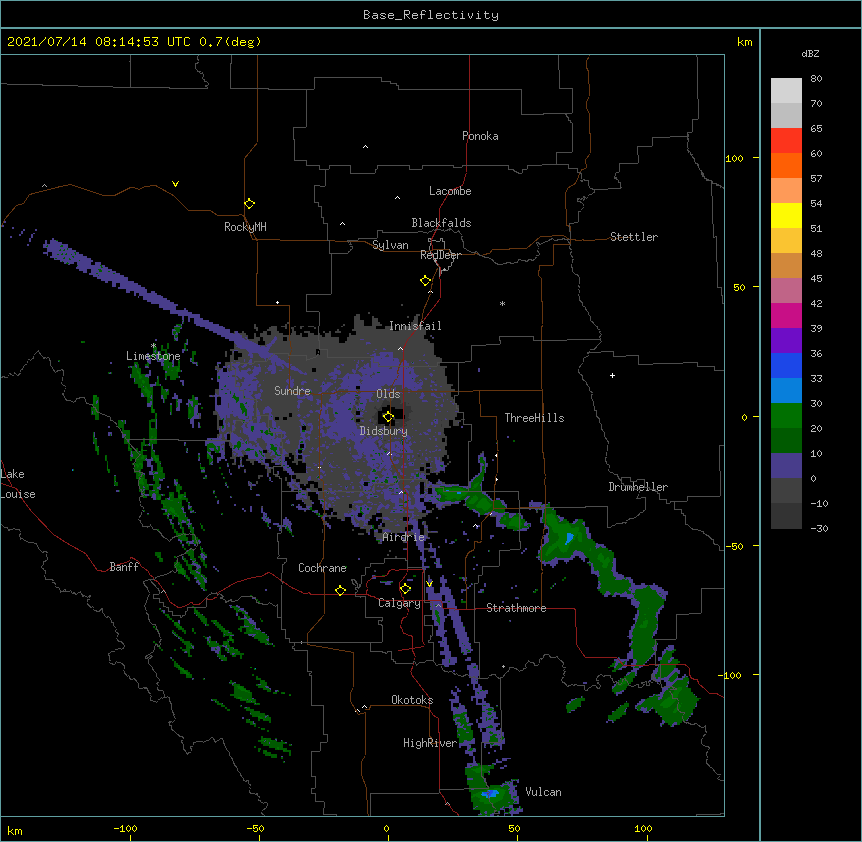Select the Sylvan label

tap(390, 245)
